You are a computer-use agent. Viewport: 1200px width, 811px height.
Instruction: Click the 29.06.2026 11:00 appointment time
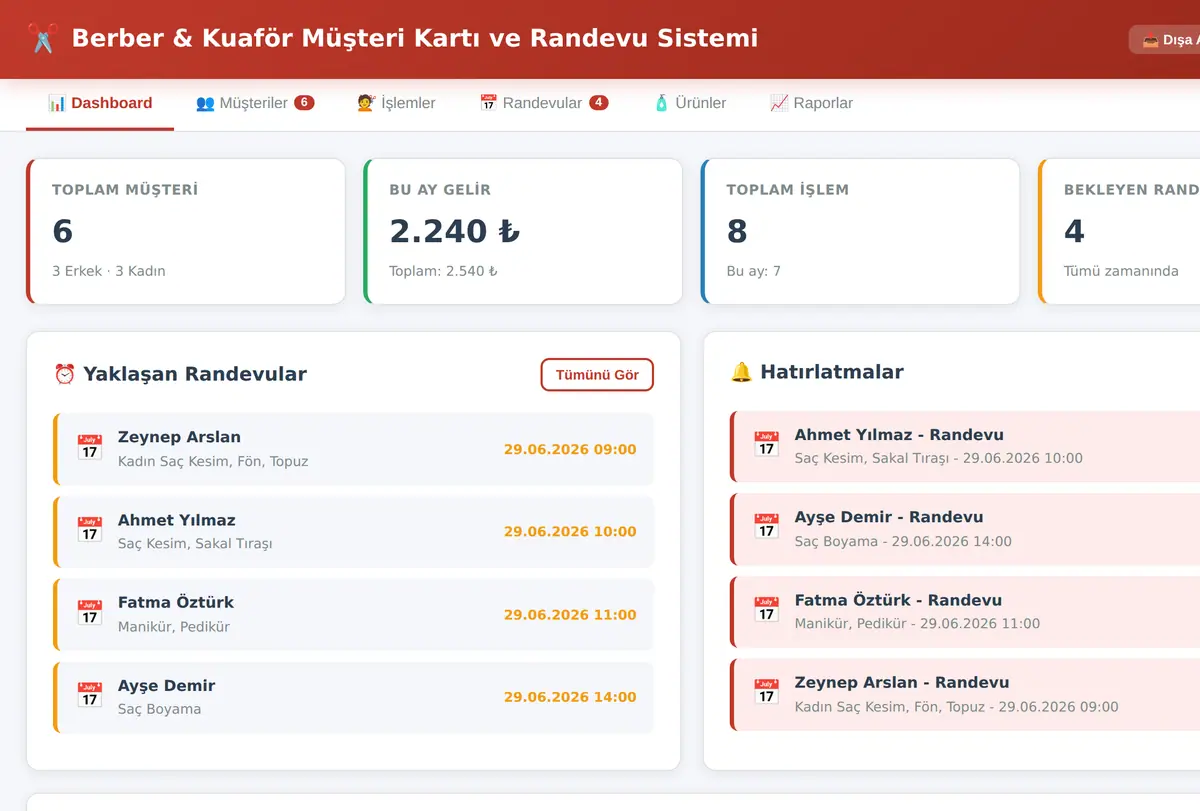[x=570, y=614]
